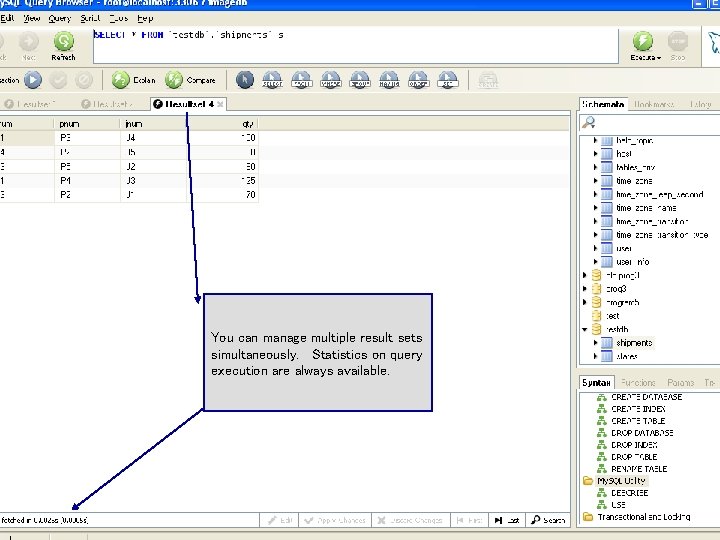720x540 pixels.
Task: Click the Search button in resultset bar
Action: pos(548,520)
